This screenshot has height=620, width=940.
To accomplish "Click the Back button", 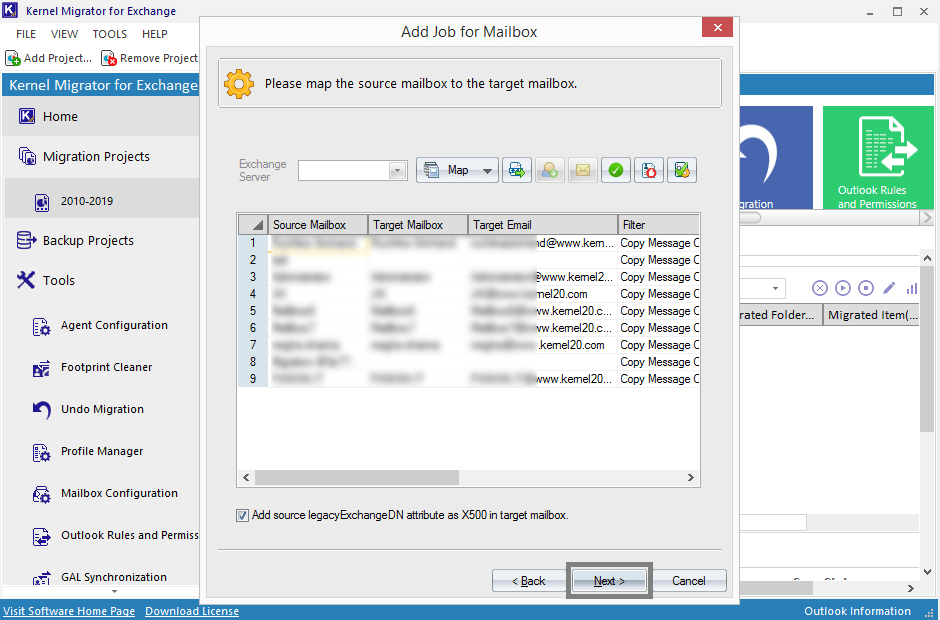I will (529, 580).
